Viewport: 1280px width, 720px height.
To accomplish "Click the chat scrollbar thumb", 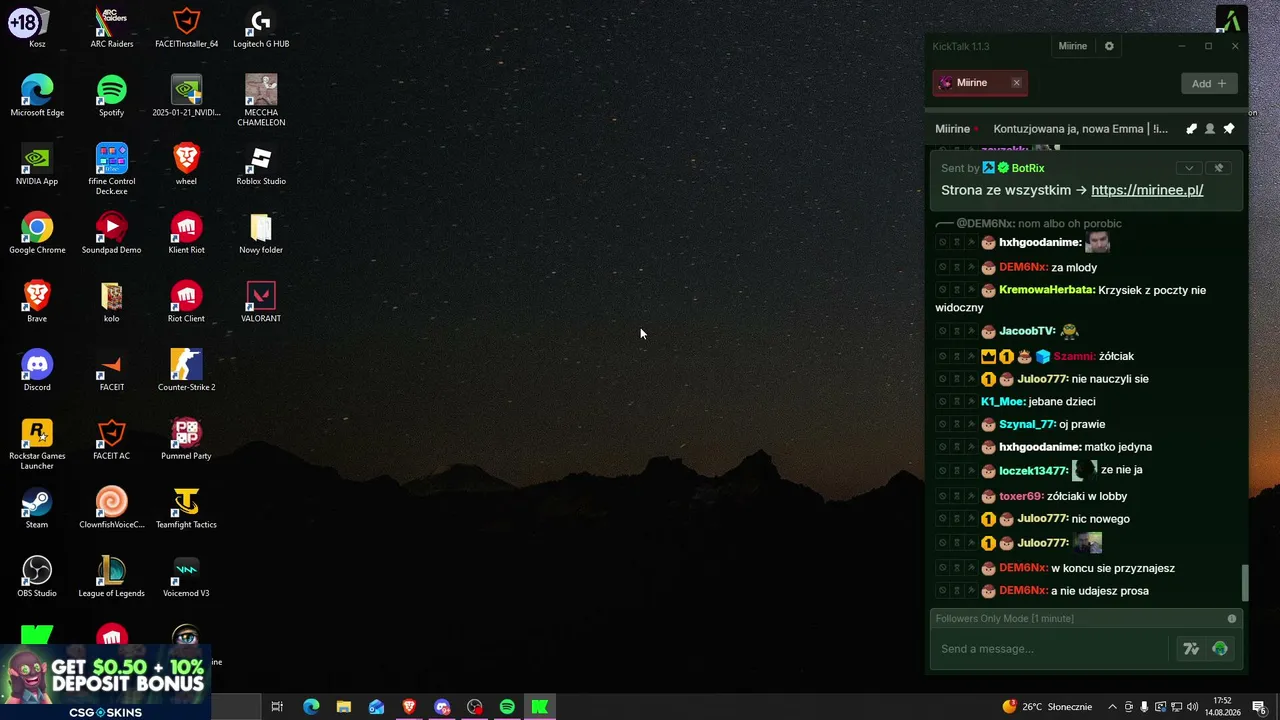I will tap(1245, 582).
